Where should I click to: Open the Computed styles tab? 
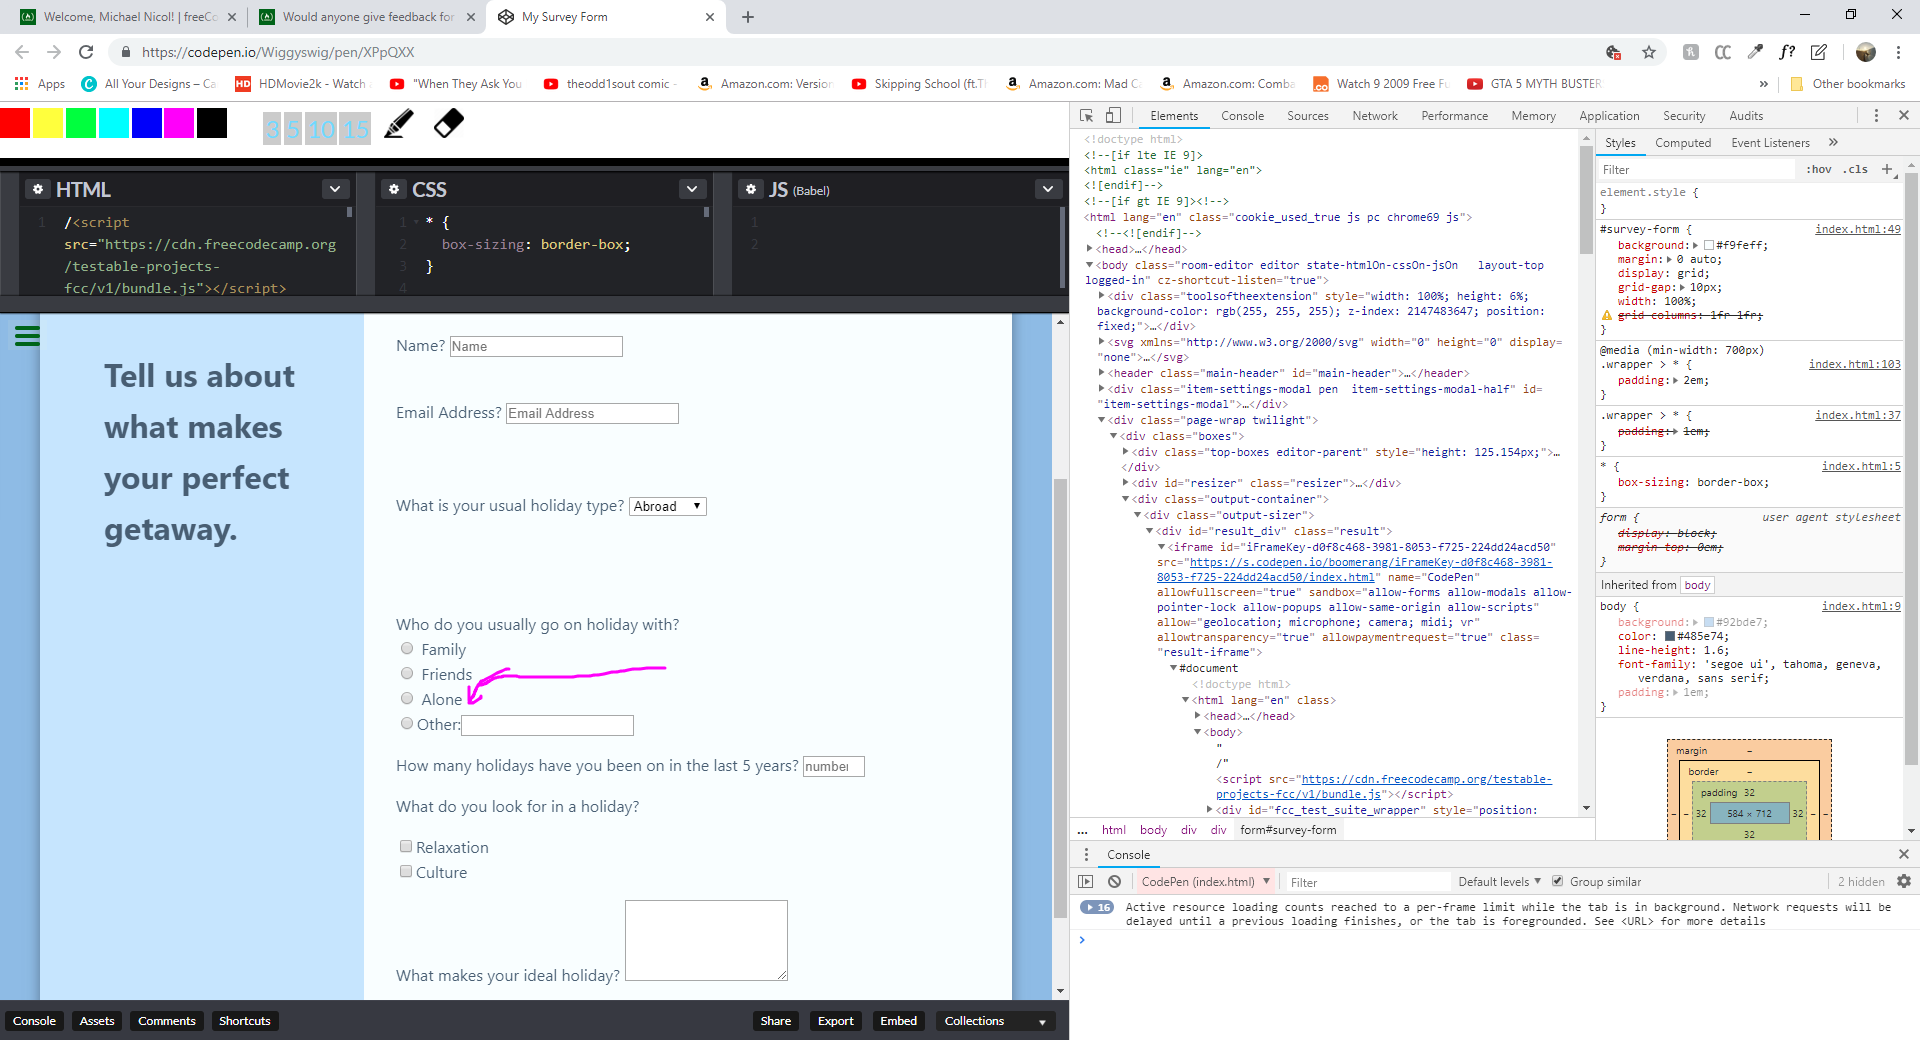click(1683, 143)
